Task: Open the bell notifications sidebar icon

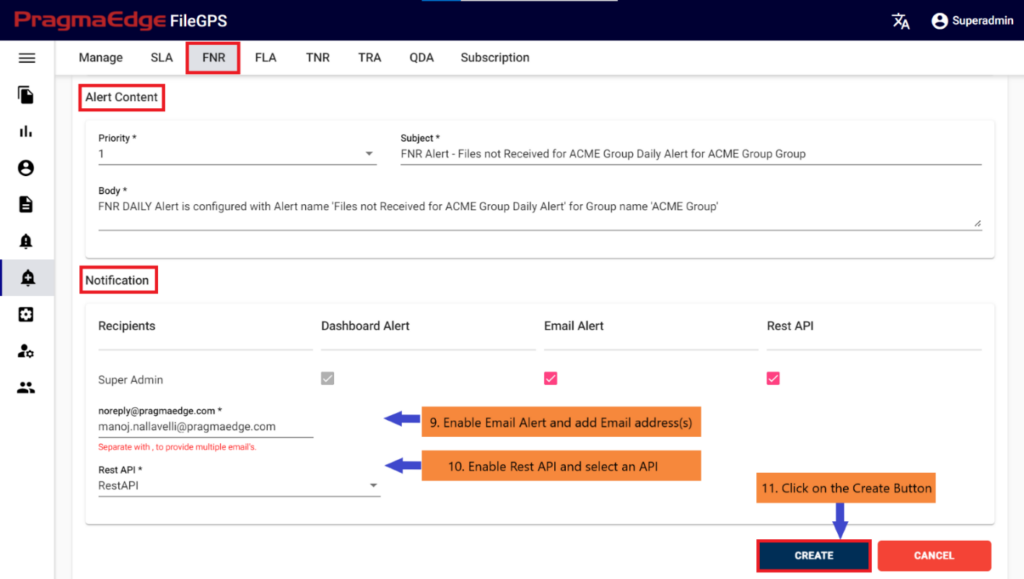Action: [26, 242]
